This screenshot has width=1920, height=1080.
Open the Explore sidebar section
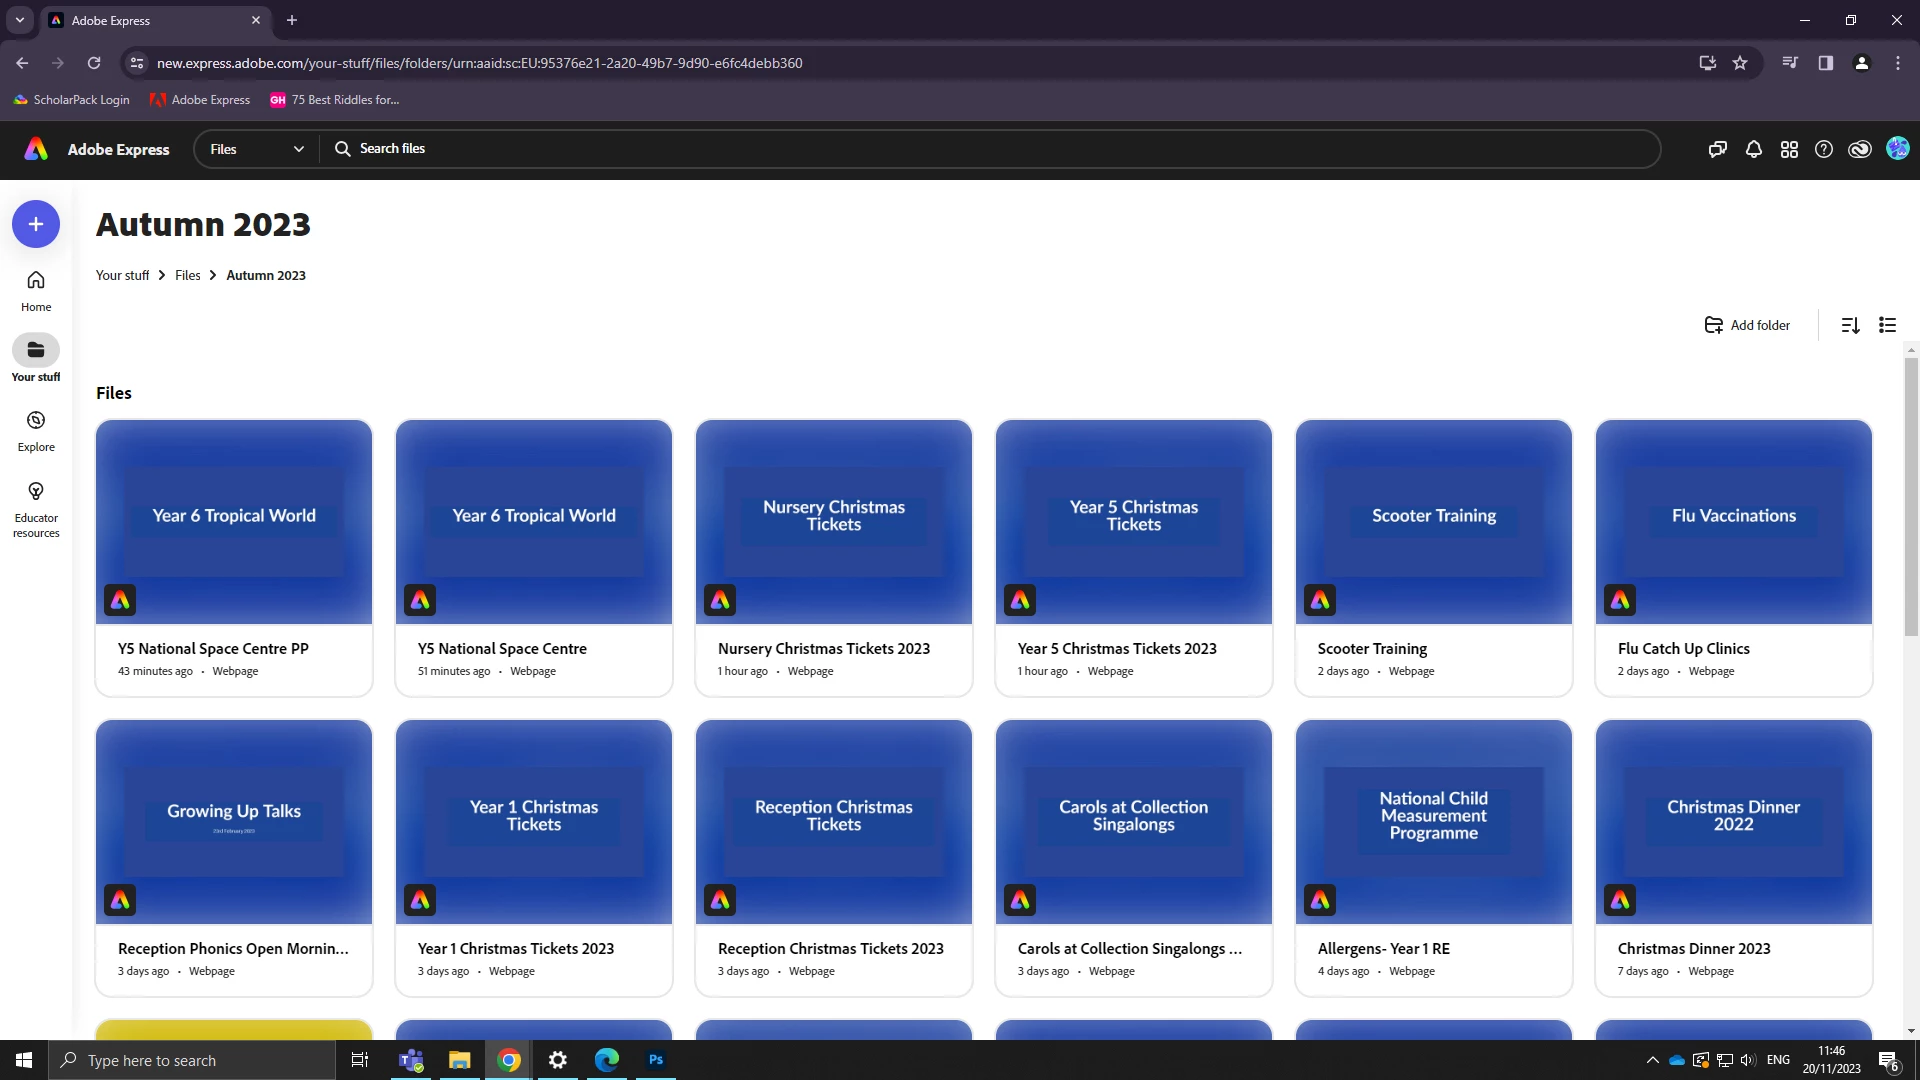(x=36, y=431)
